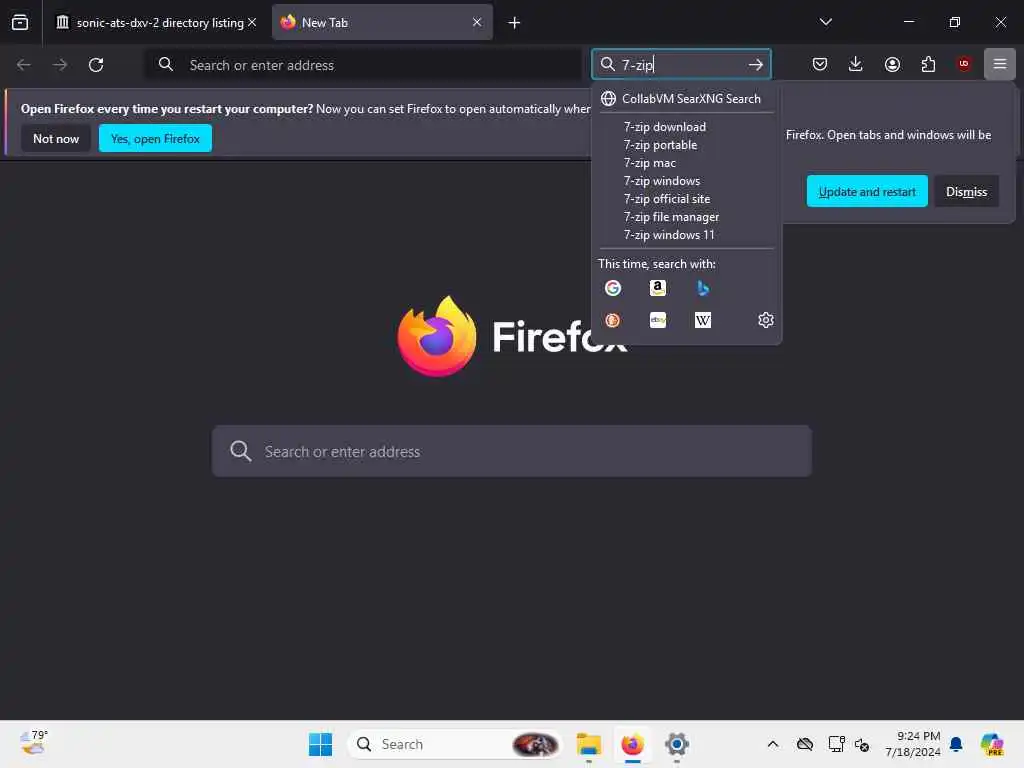
Task: Focus the toolbar address bar
Action: 362,65
